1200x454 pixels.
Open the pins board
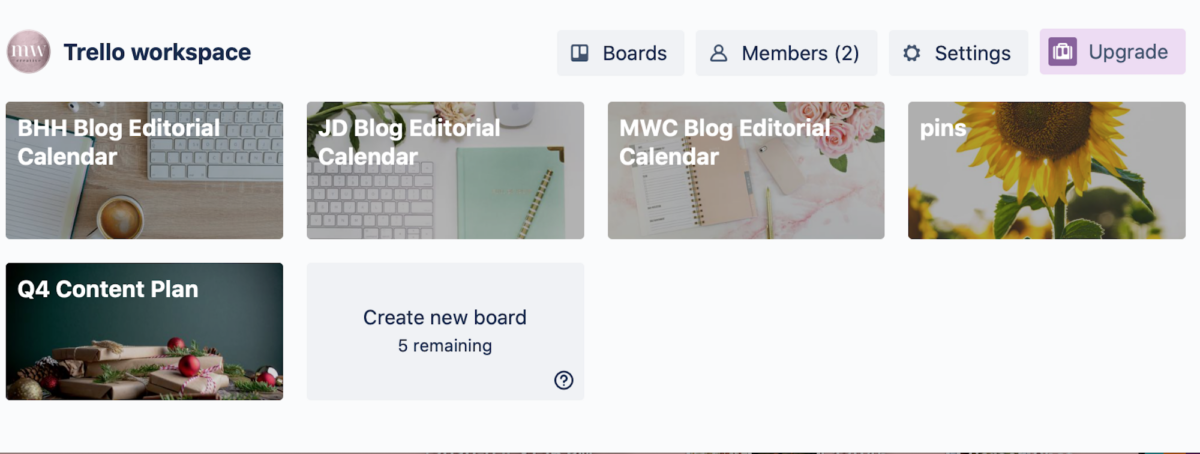[x=1047, y=170]
